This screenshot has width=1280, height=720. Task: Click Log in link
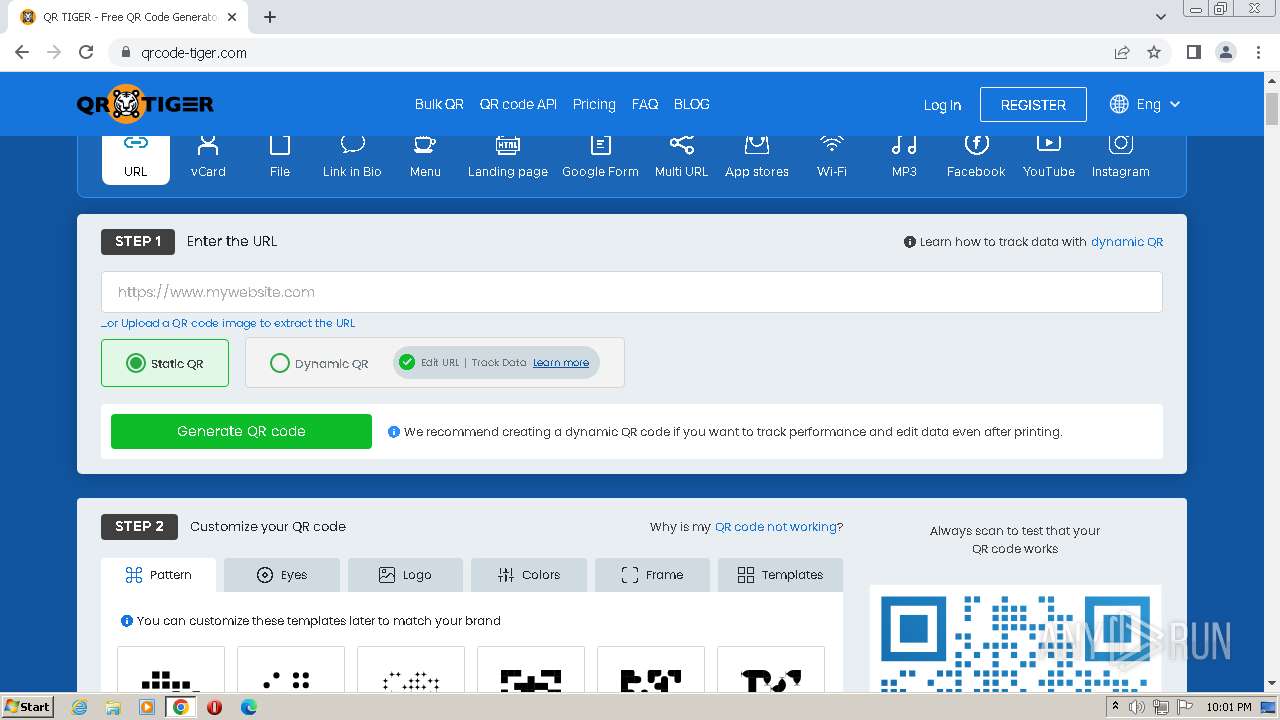(x=942, y=105)
